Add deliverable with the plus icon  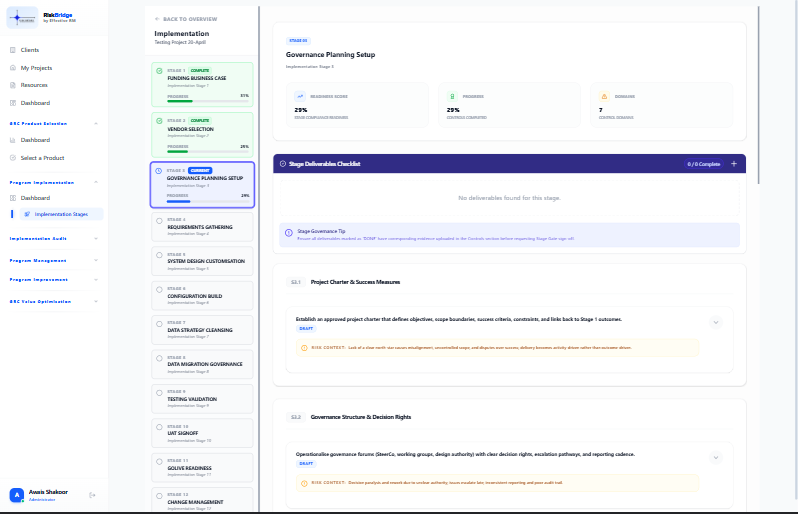click(x=734, y=164)
